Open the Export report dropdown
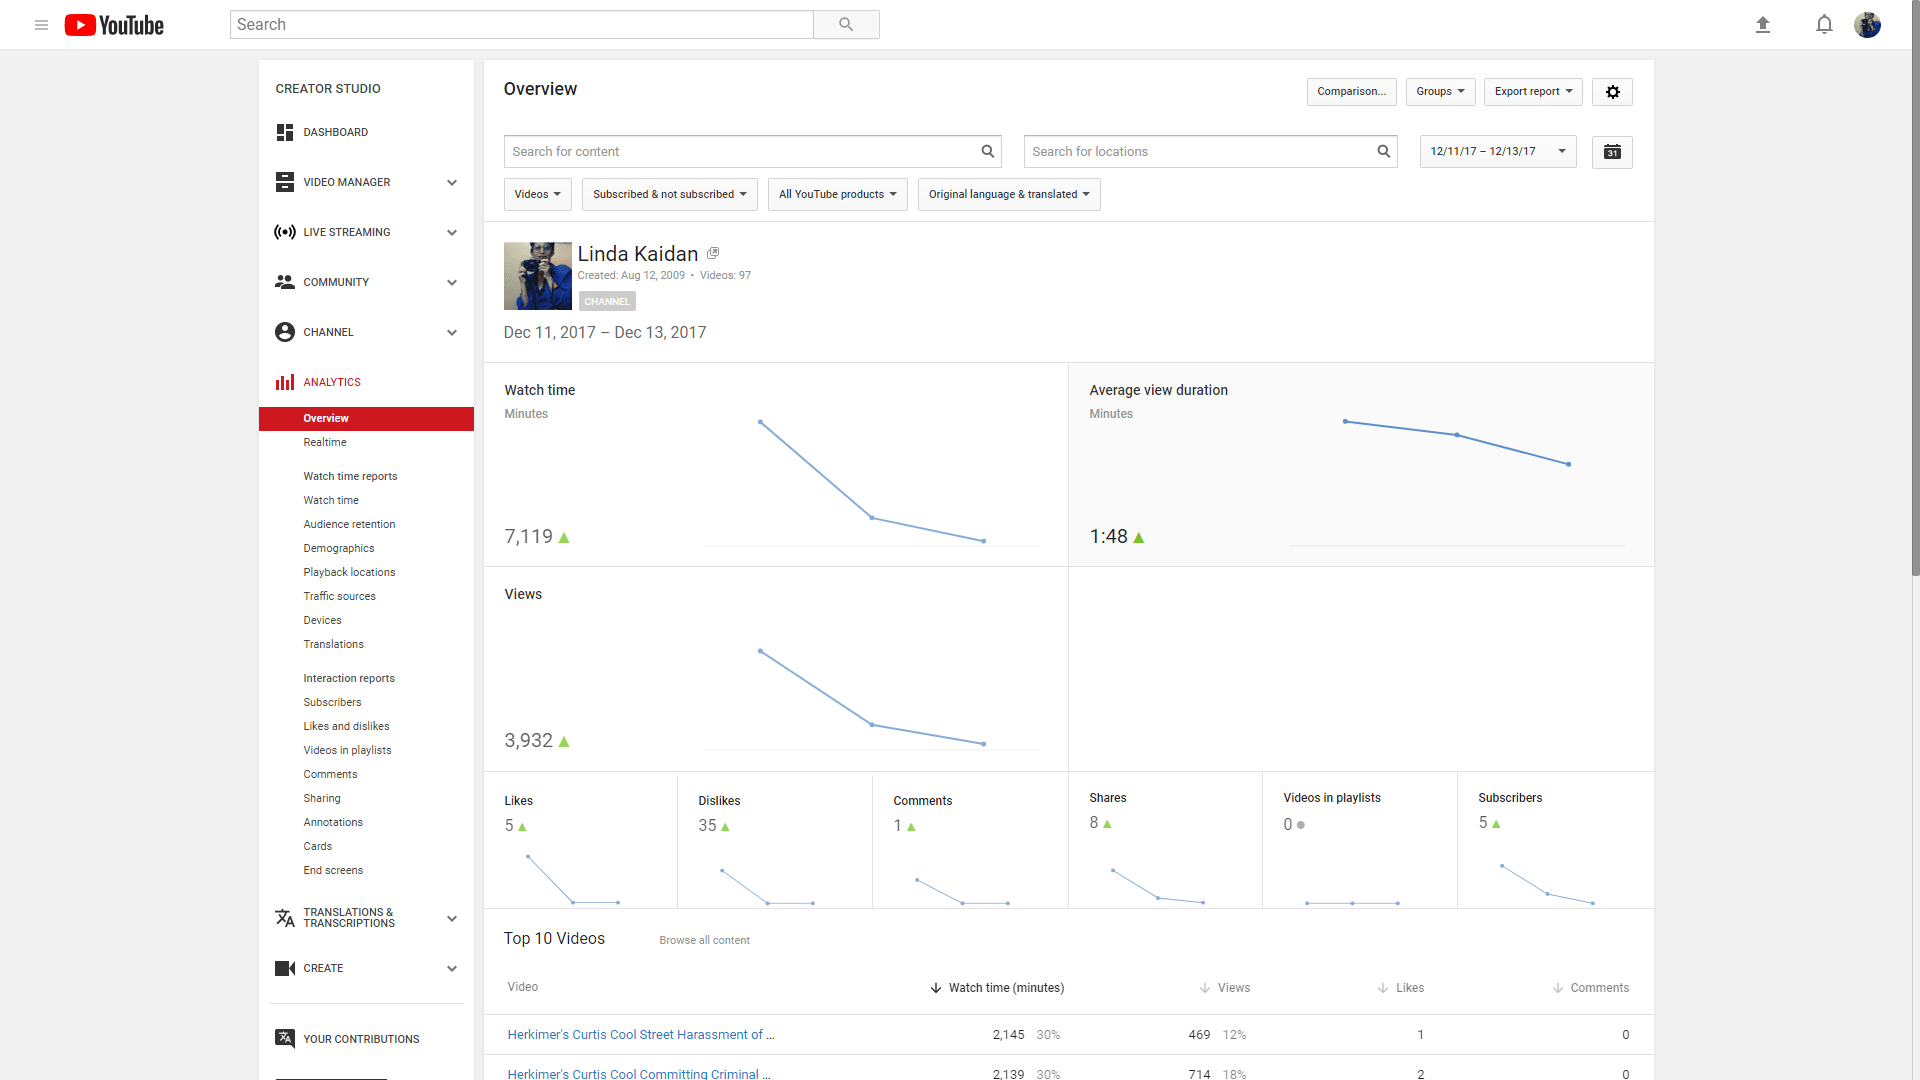This screenshot has width=1920, height=1080. [1533, 92]
